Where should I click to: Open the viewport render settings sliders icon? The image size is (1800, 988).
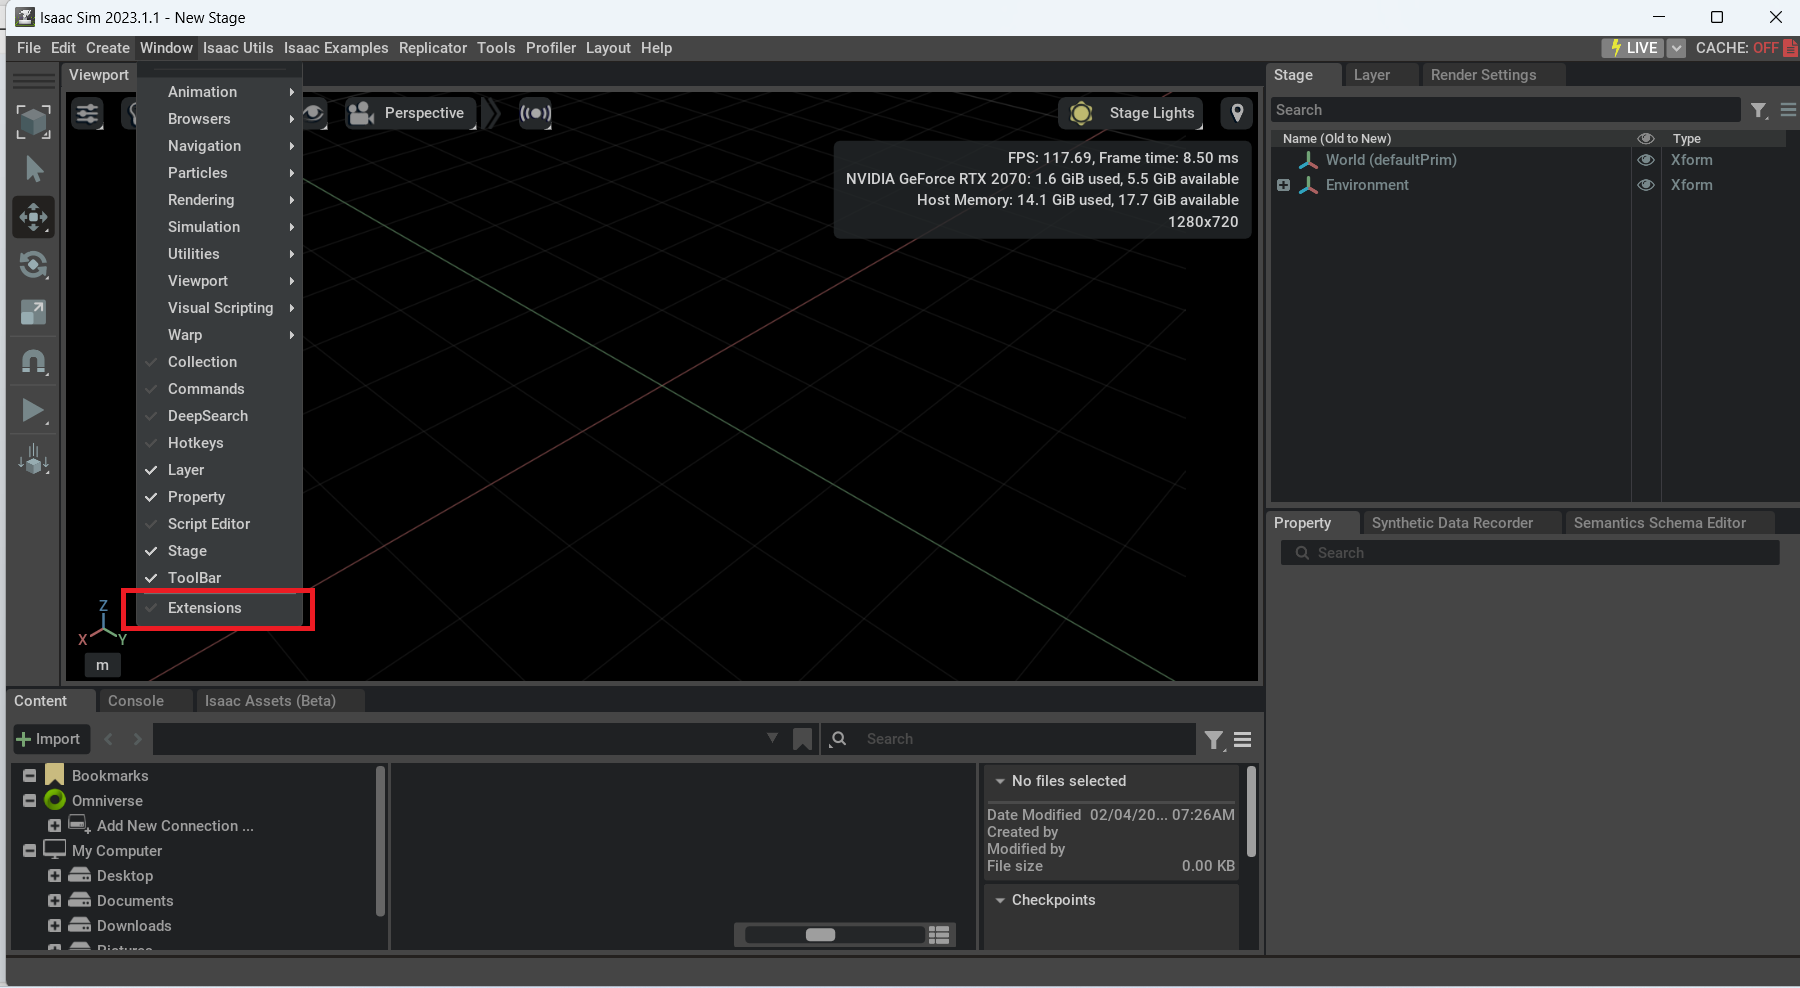pos(87,113)
